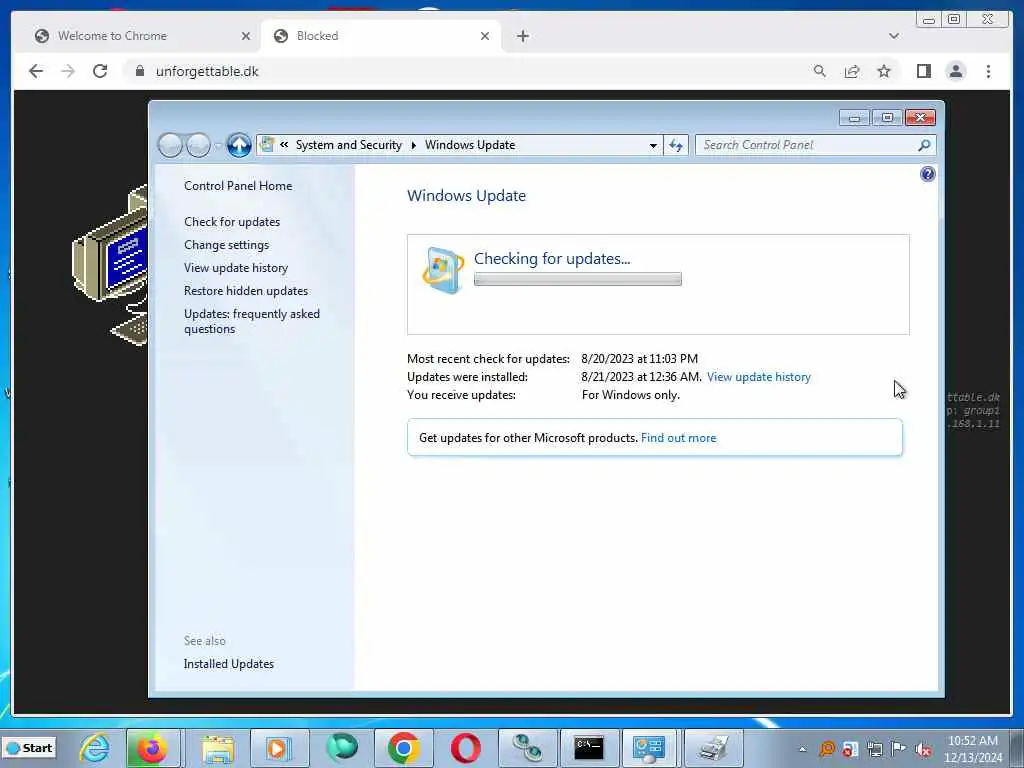Image resolution: width=1024 pixels, height=768 pixels.
Task: Click the Windows Update heading
Action: point(466,196)
